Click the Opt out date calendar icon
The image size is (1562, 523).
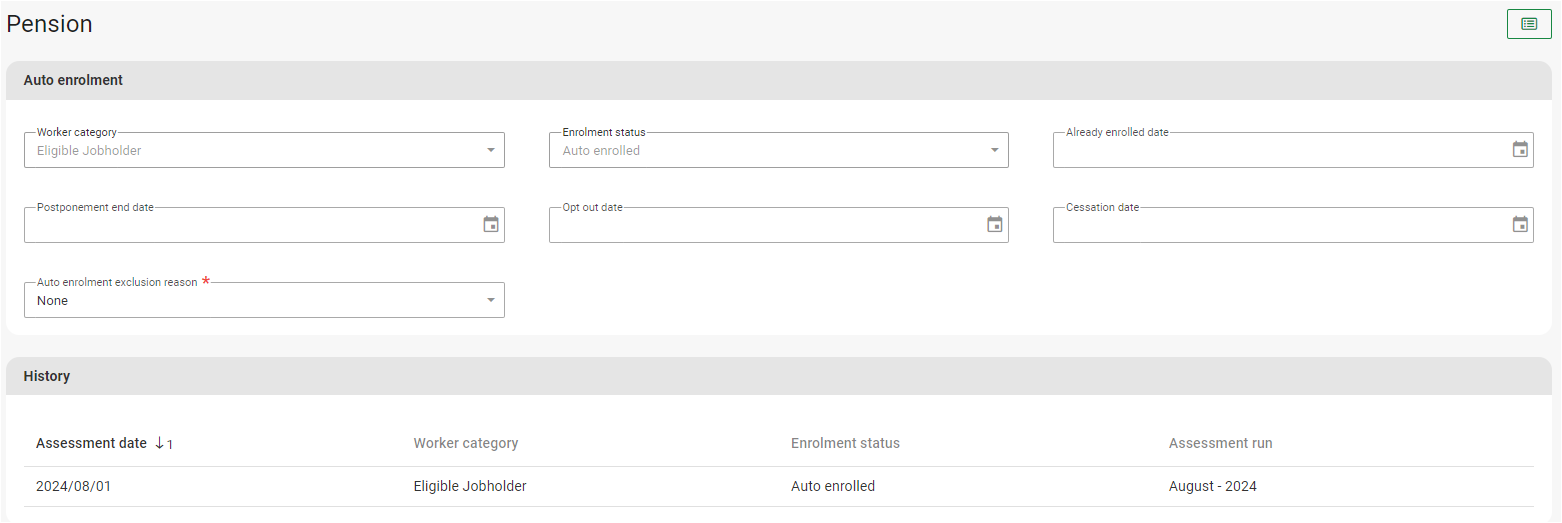[x=995, y=225]
